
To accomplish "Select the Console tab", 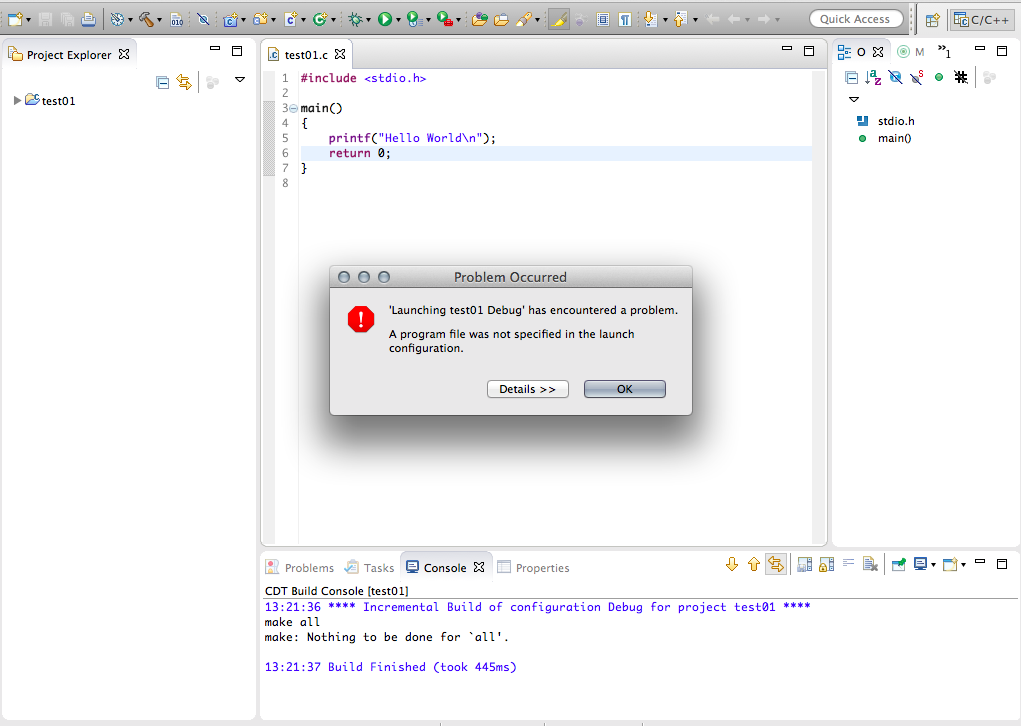I will (x=445, y=568).
